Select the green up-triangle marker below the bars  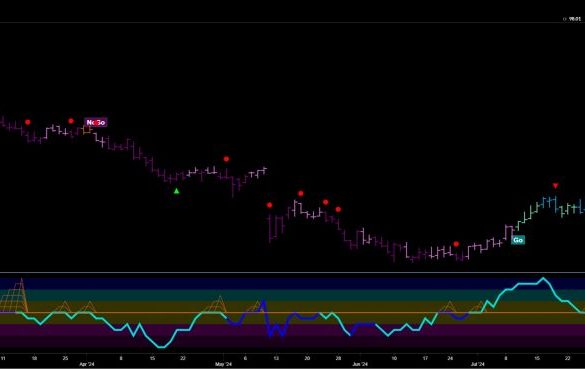(x=176, y=191)
